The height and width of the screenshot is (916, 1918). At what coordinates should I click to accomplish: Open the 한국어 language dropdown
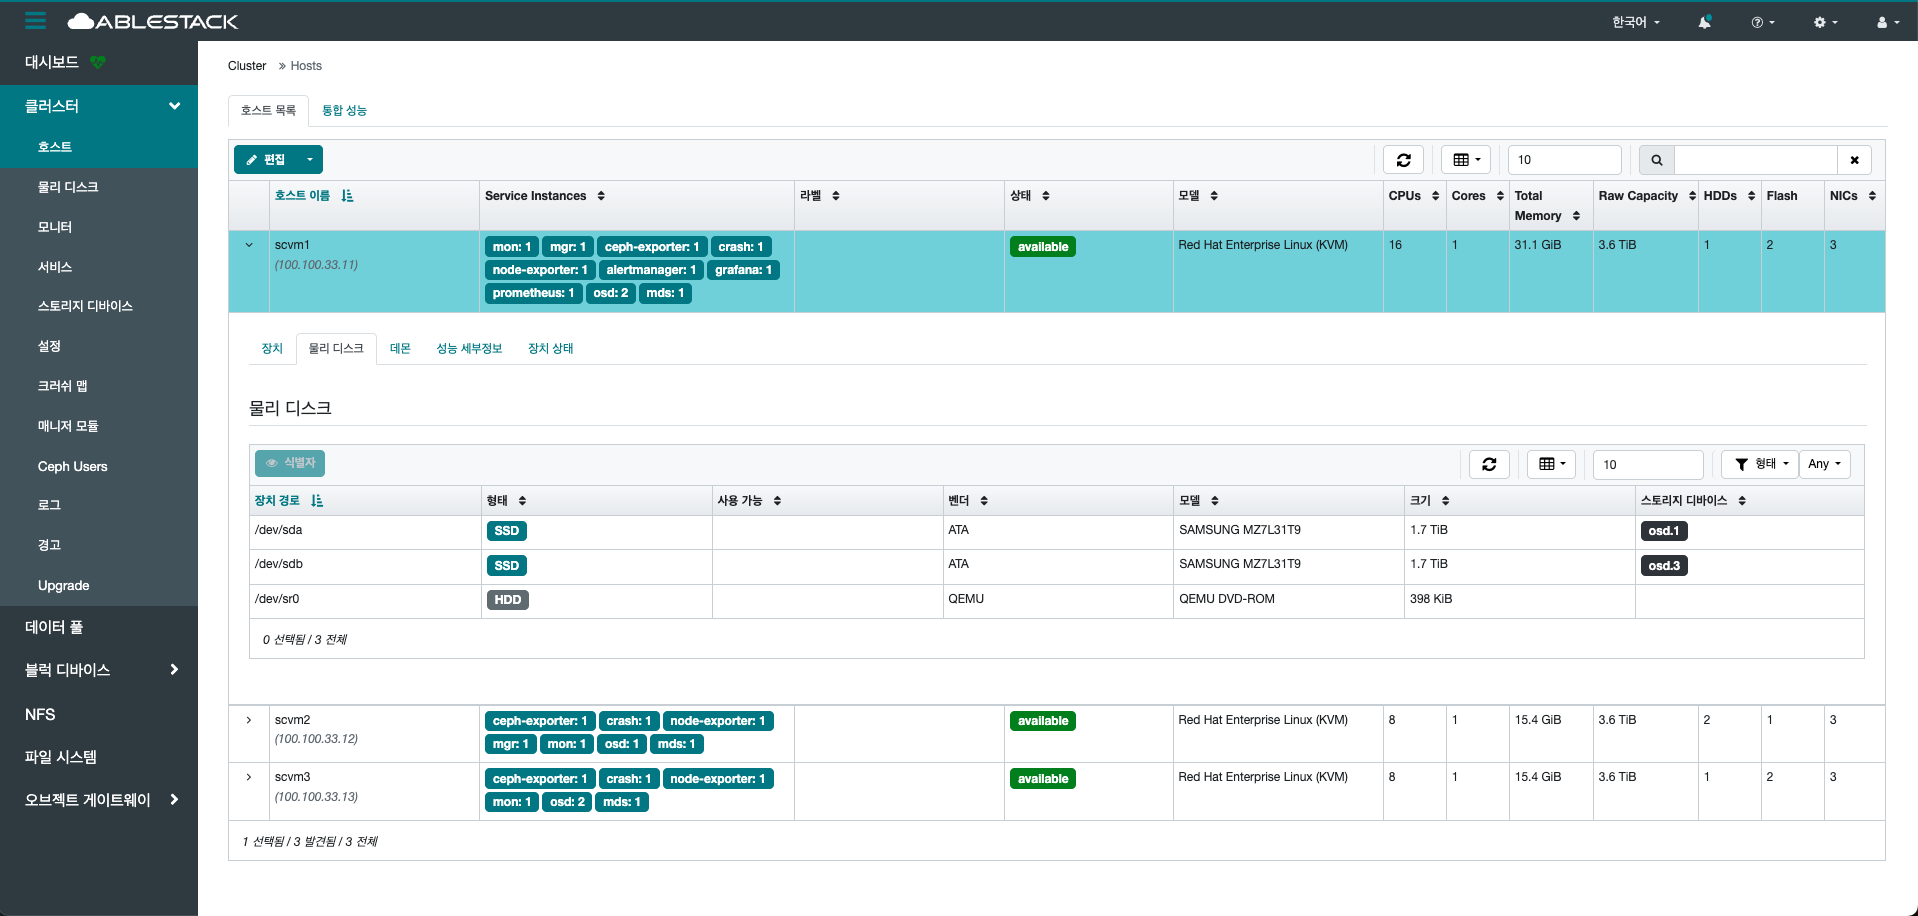click(1635, 22)
